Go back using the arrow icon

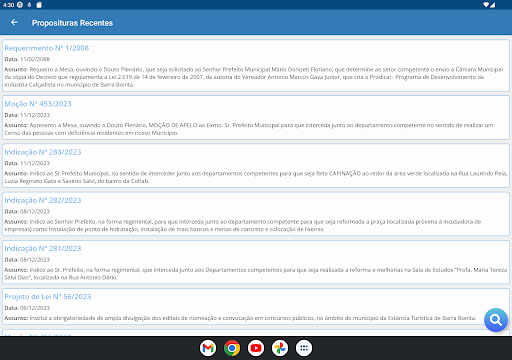click(x=14, y=22)
